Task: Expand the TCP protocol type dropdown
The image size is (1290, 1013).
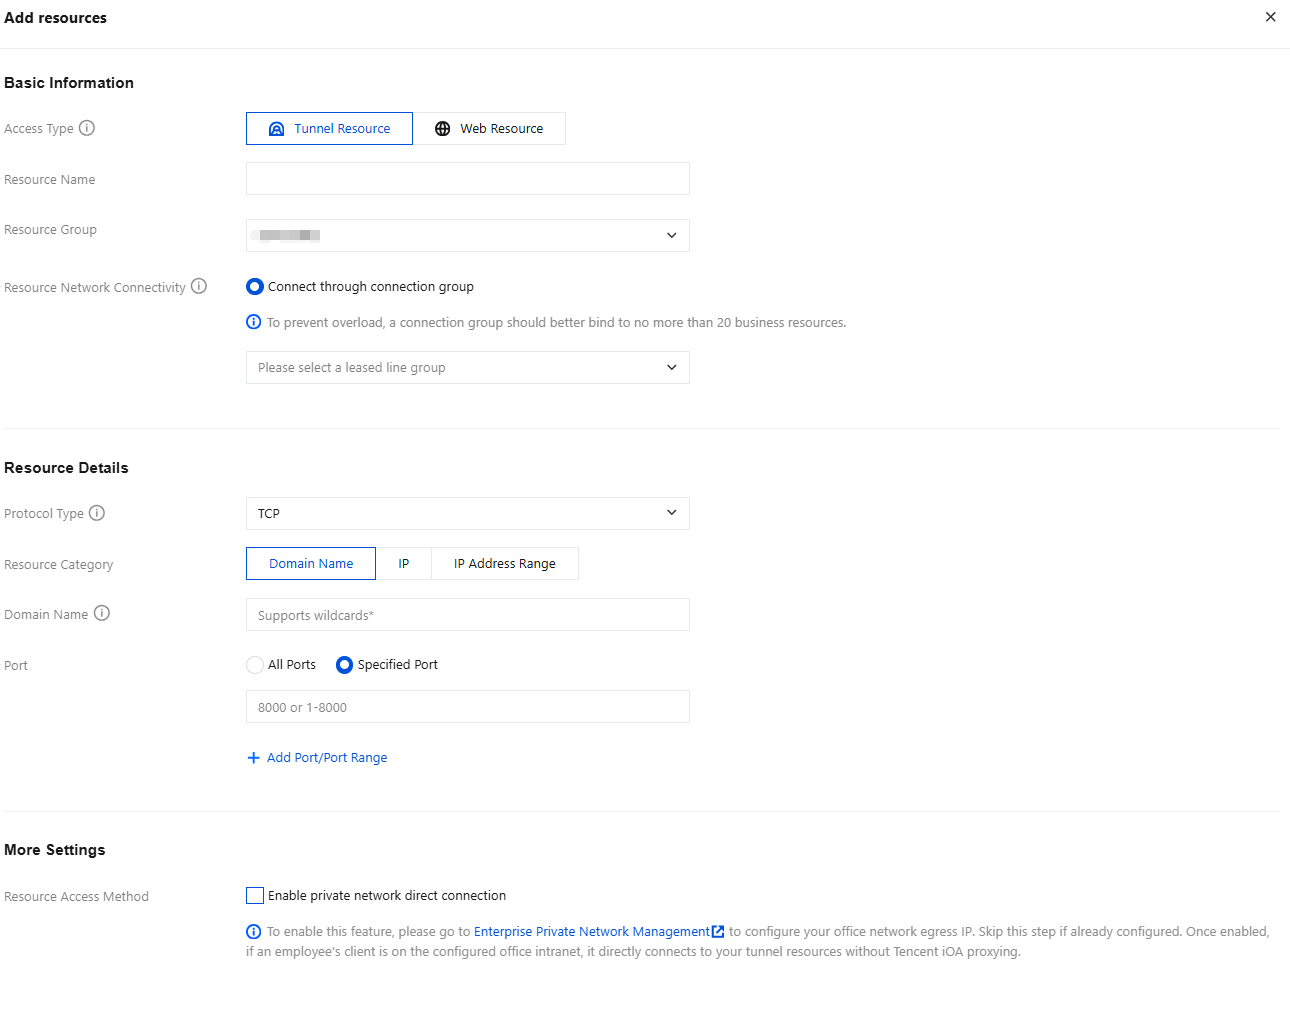Action: pyautogui.click(x=468, y=514)
